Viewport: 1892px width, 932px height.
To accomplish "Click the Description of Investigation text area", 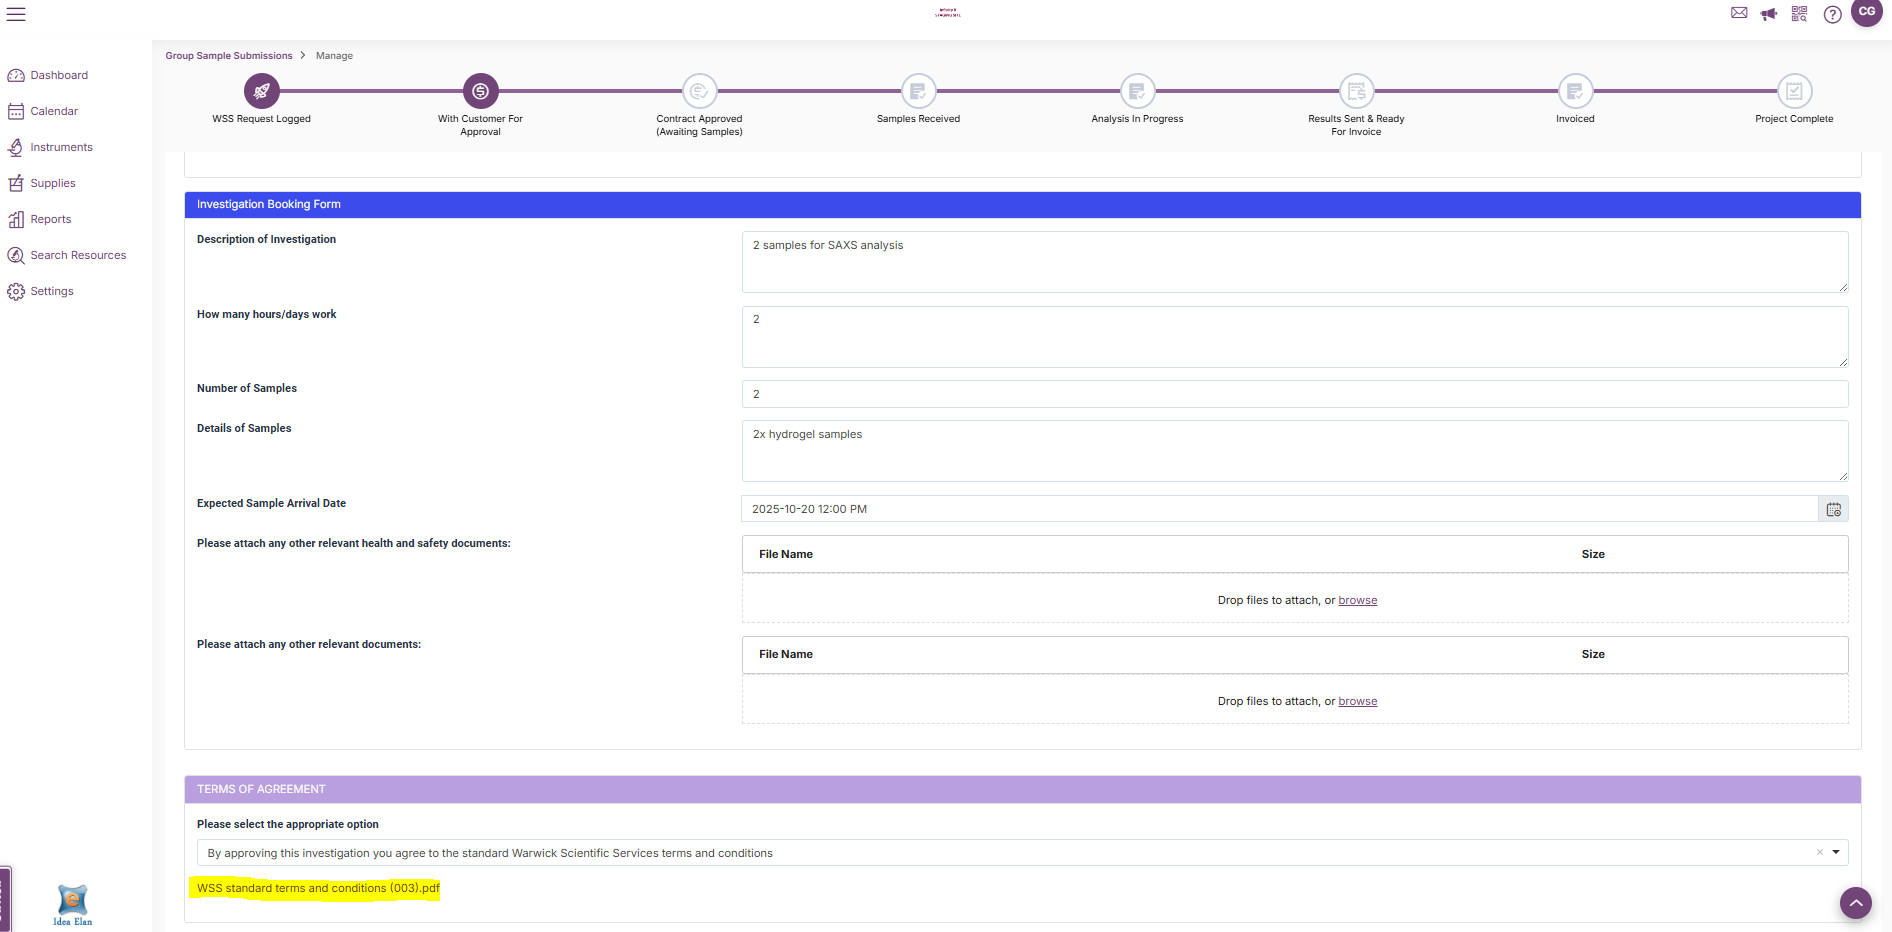I will (1295, 262).
